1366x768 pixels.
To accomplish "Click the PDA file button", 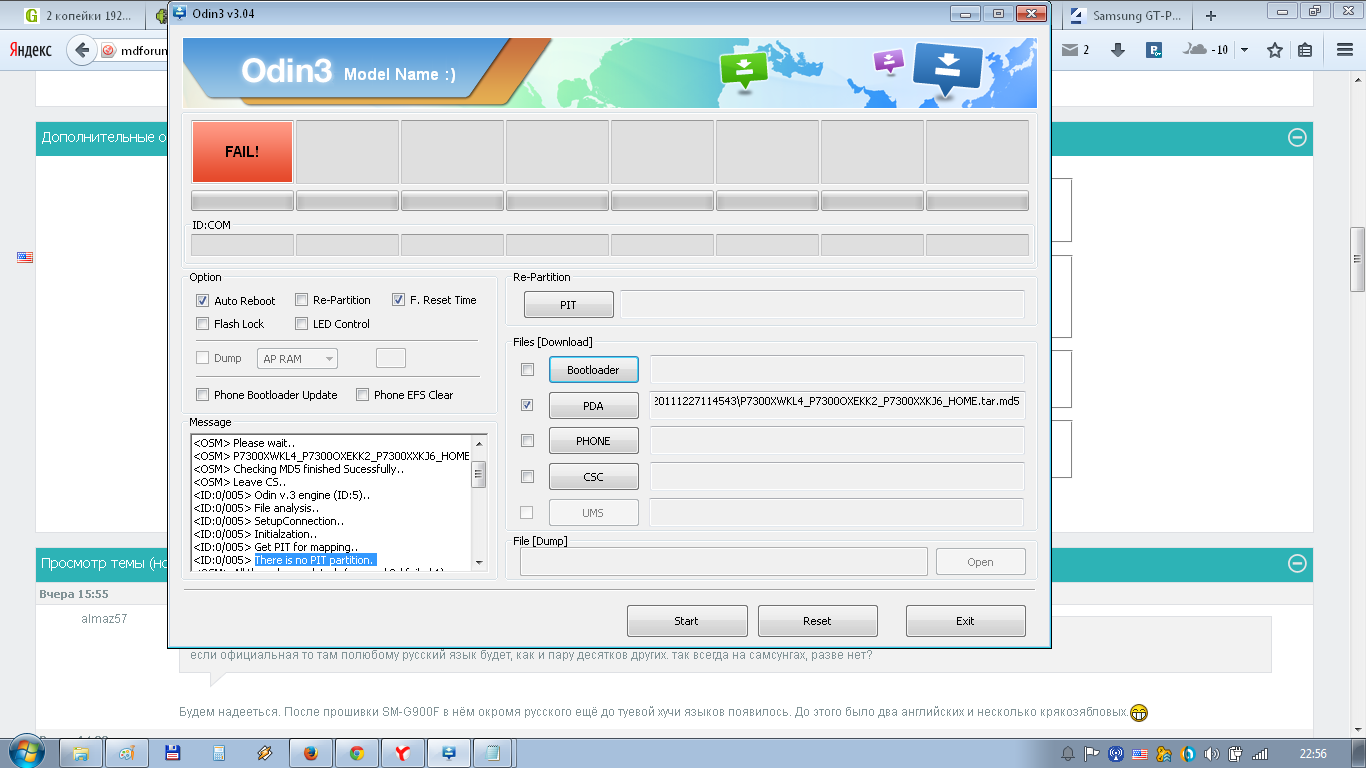I will (x=593, y=406).
